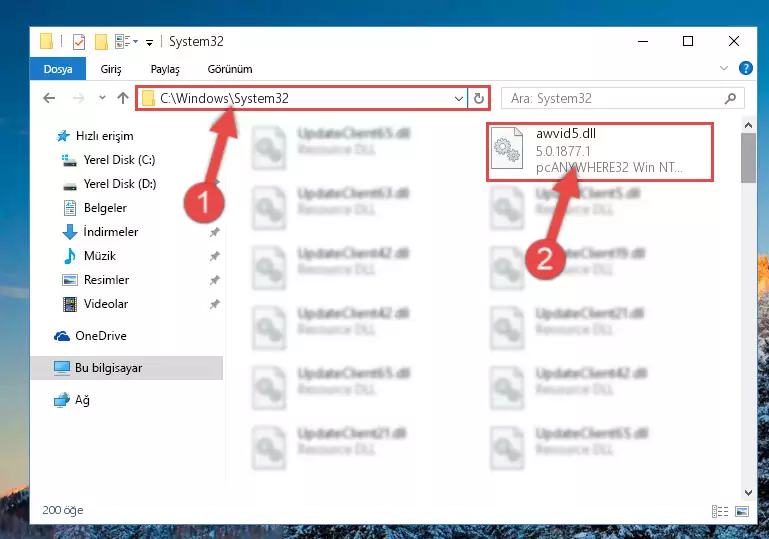Image resolution: width=769 pixels, height=539 pixels.
Task: Refresh the System32 folder view
Action: click(479, 99)
